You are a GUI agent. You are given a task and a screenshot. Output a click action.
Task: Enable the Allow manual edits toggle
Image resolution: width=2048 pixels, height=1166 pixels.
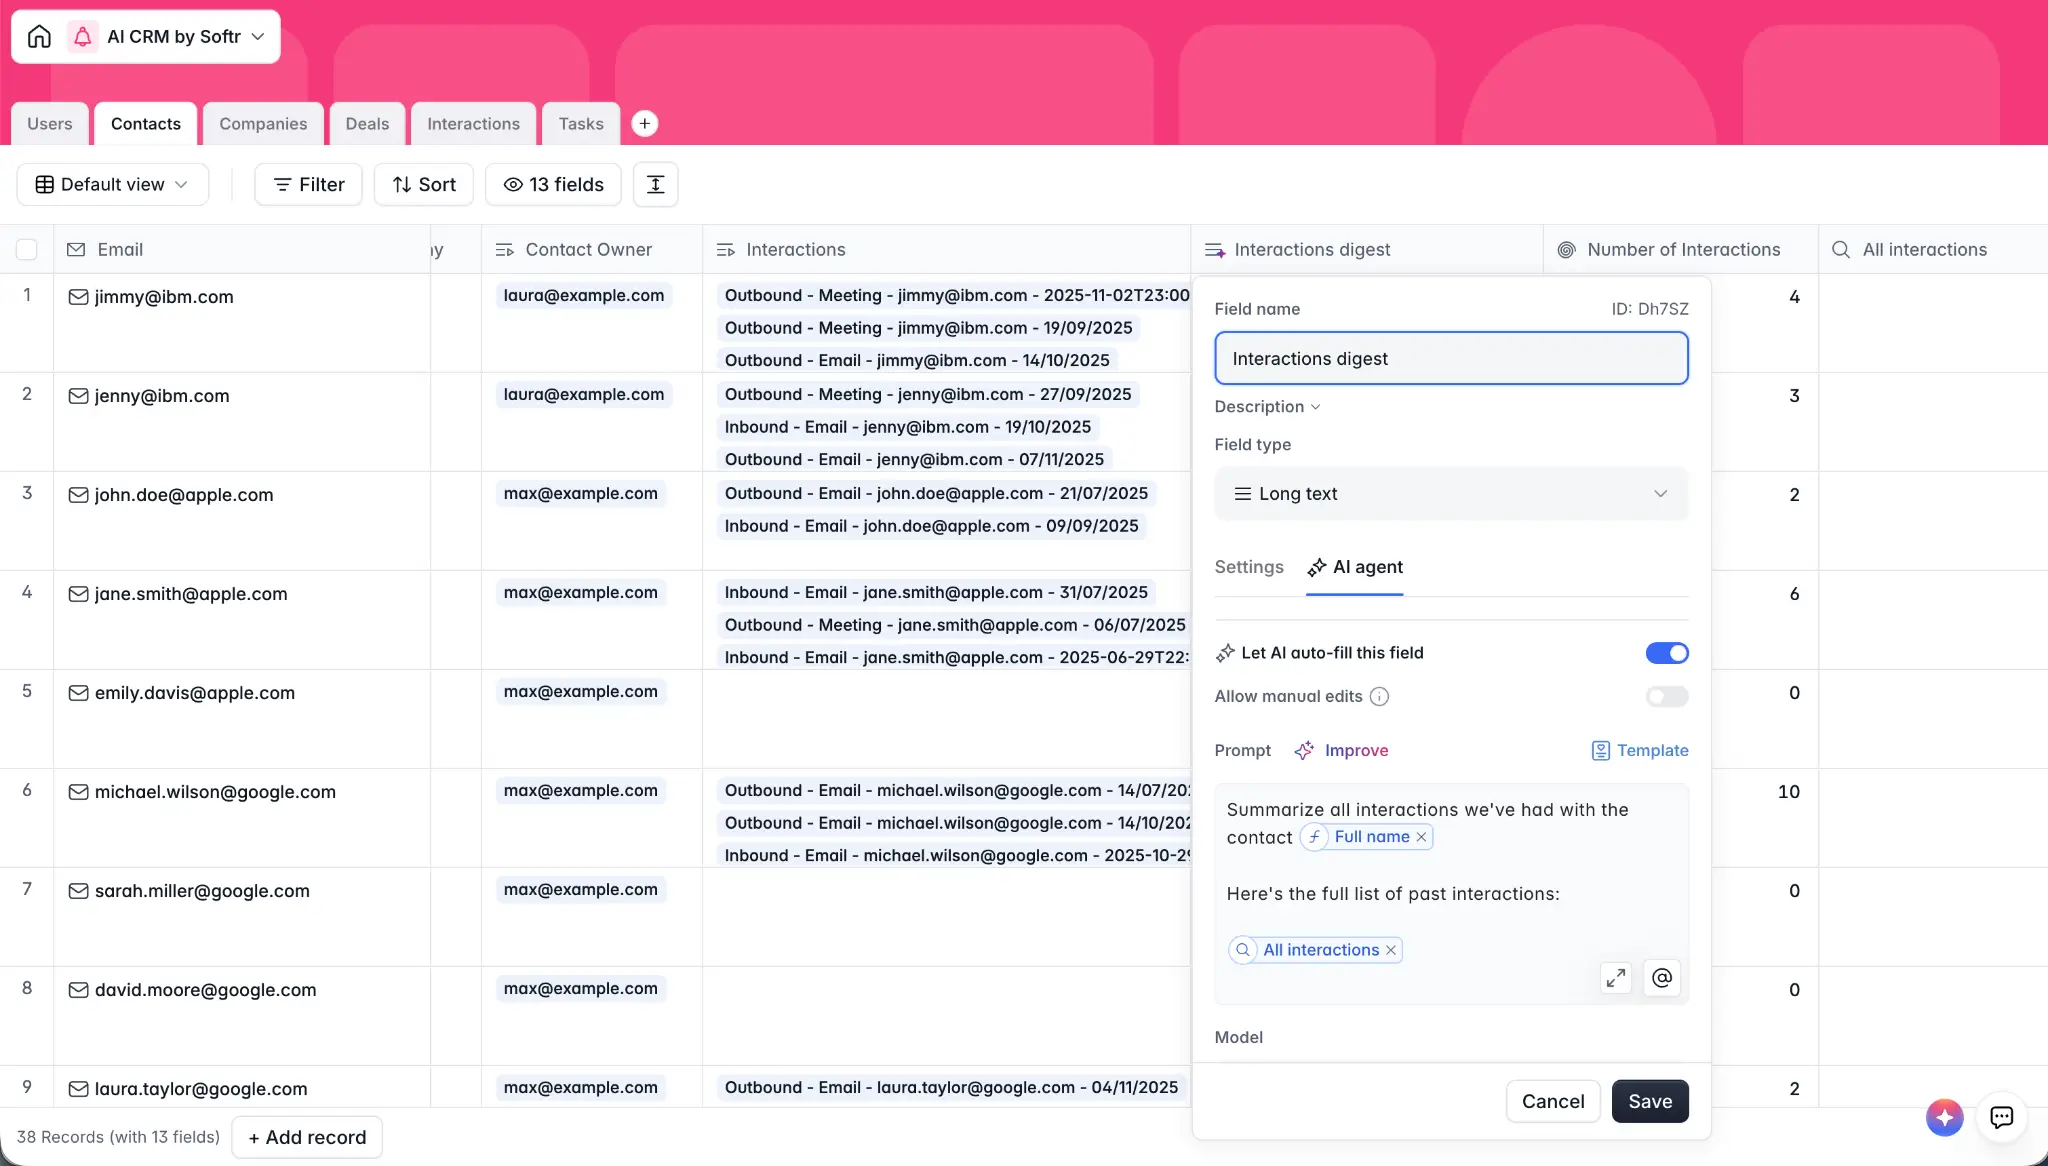coord(1667,697)
